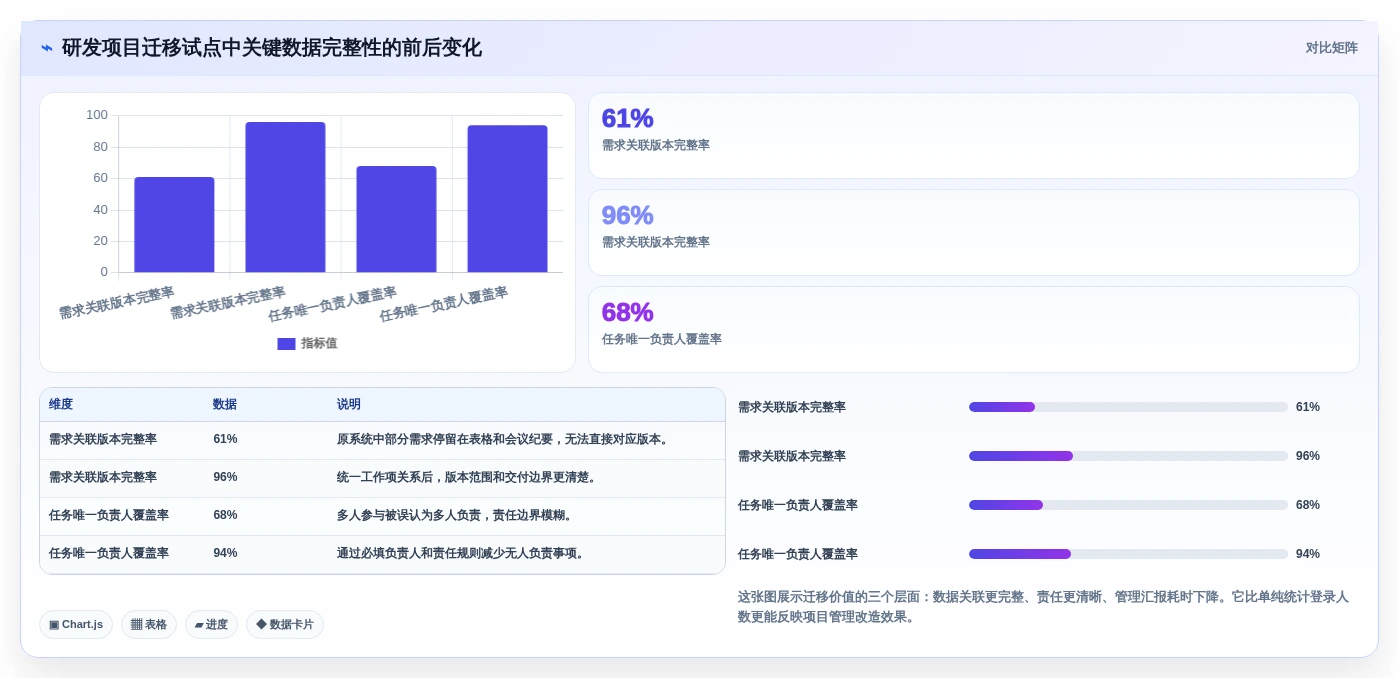The width and height of the screenshot is (1399, 678).
Task: Click the label left of the 96% progress bar
Action: [x=792, y=456]
